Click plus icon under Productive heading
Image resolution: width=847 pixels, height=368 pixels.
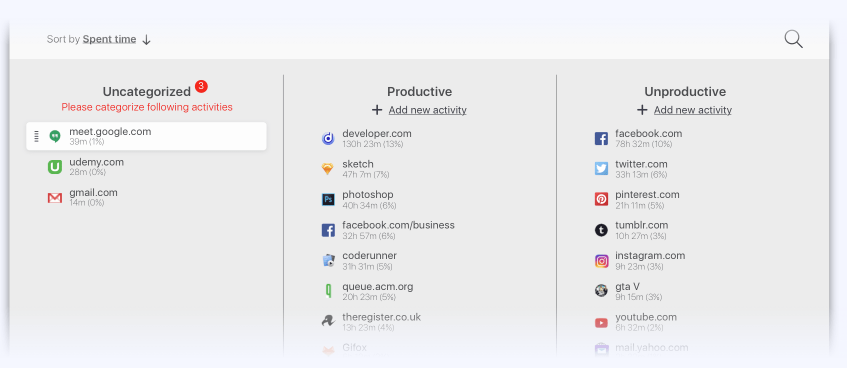[377, 110]
